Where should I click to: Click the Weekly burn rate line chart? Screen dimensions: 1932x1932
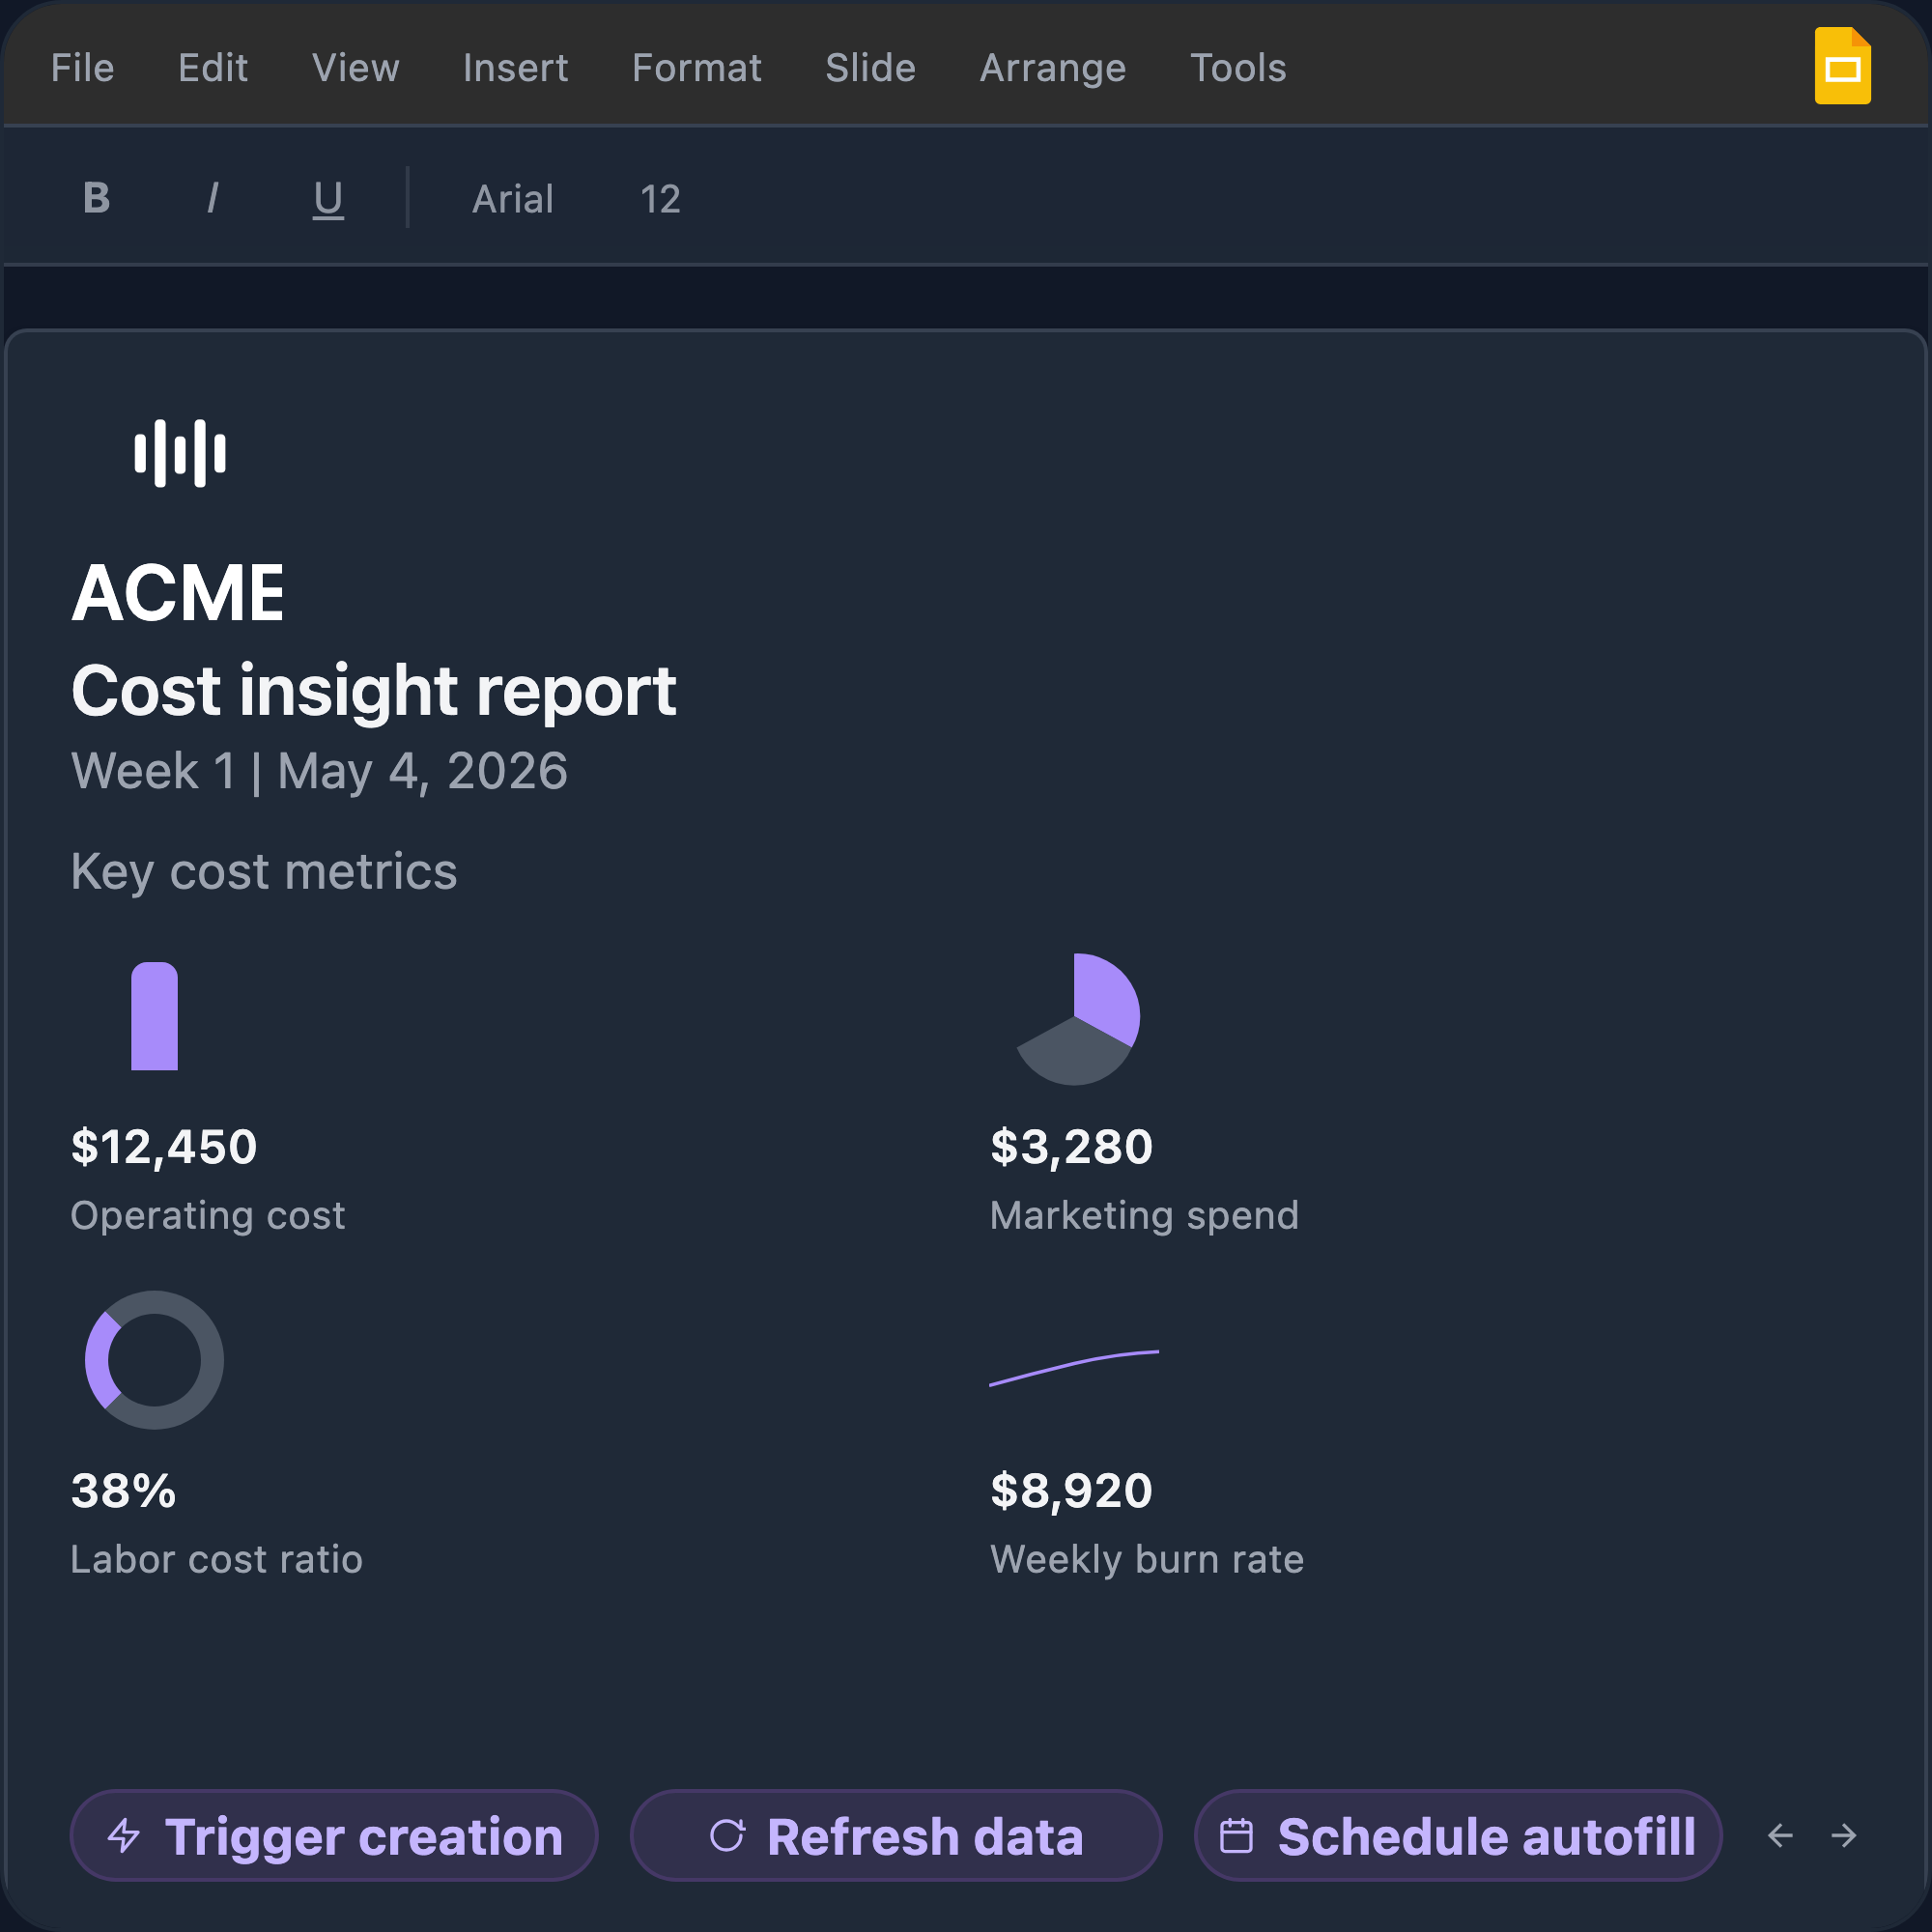[x=1074, y=1367]
